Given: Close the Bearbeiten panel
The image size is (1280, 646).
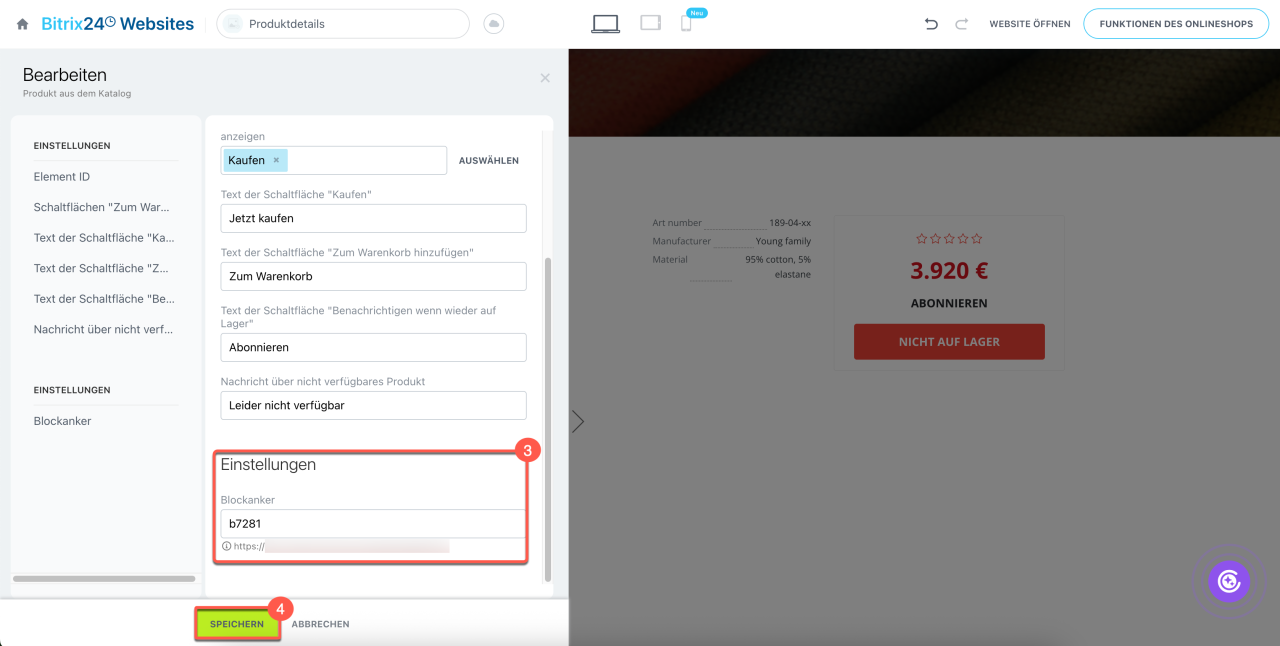Looking at the screenshot, I should [x=545, y=78].
